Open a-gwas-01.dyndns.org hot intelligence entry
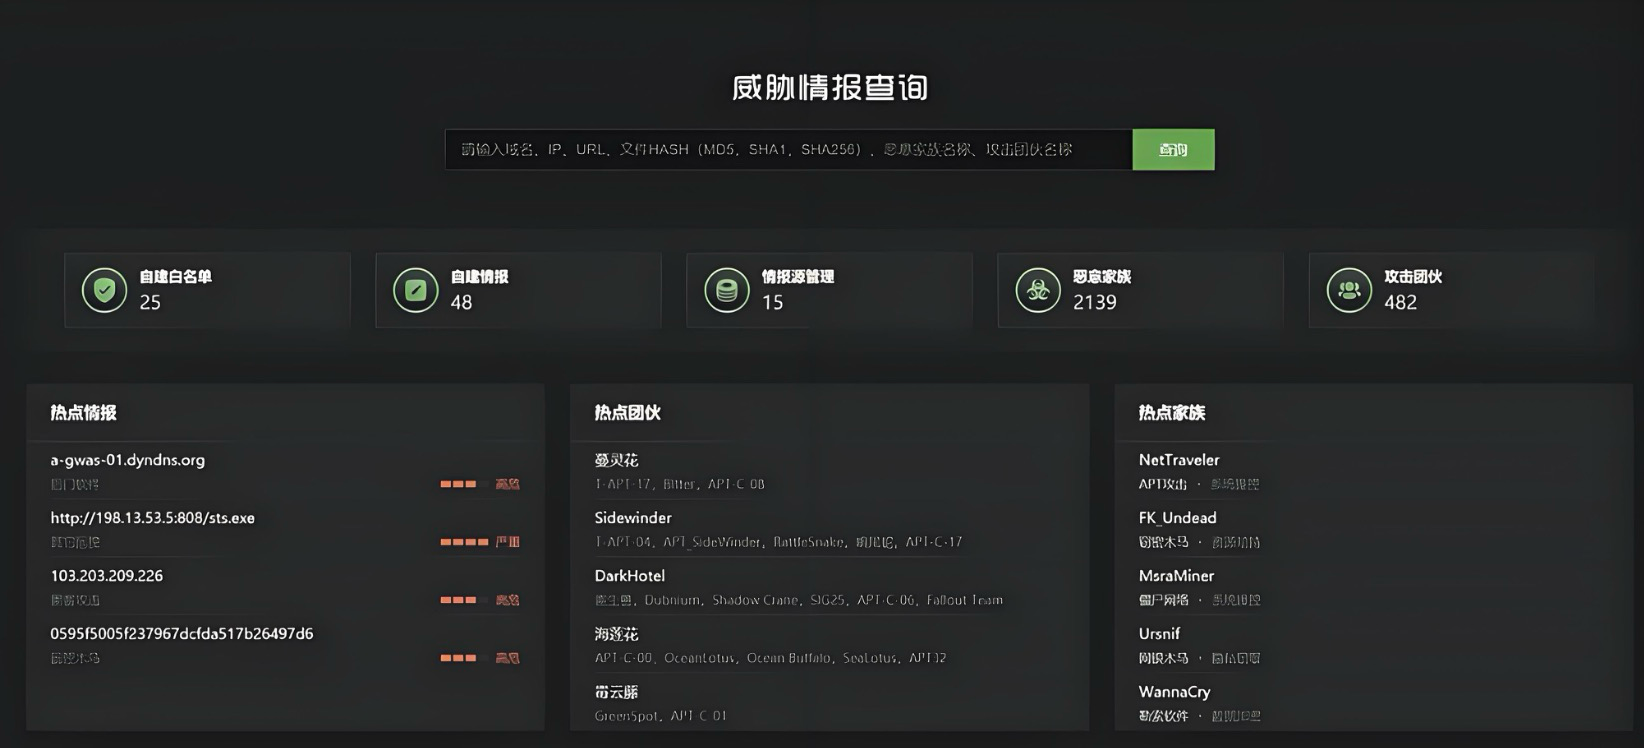 (x=128, y=460)
